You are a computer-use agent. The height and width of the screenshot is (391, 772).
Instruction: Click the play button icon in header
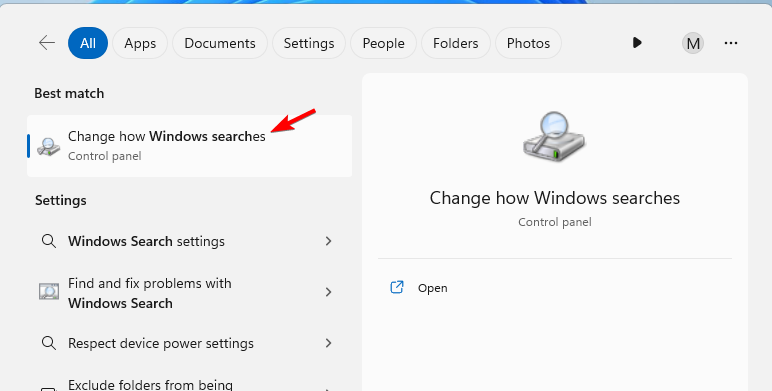tap(637, 43)
